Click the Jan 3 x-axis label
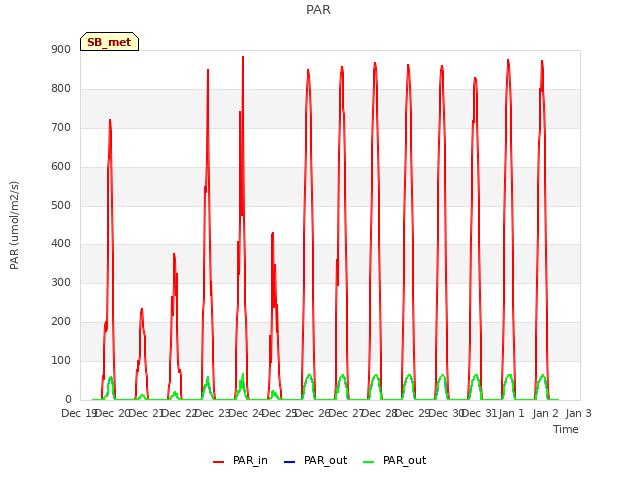 578,413
